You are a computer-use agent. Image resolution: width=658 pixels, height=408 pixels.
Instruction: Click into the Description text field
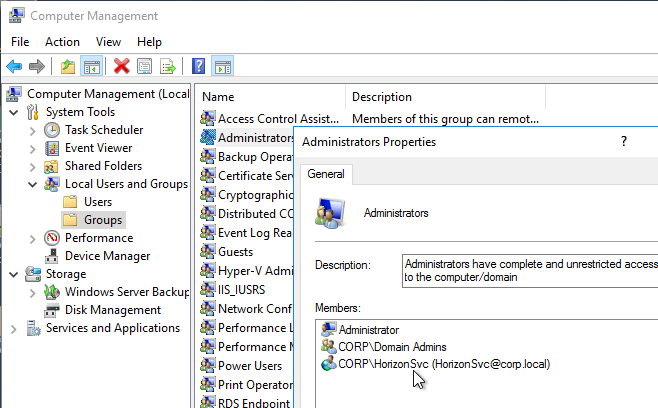point(530,271)
